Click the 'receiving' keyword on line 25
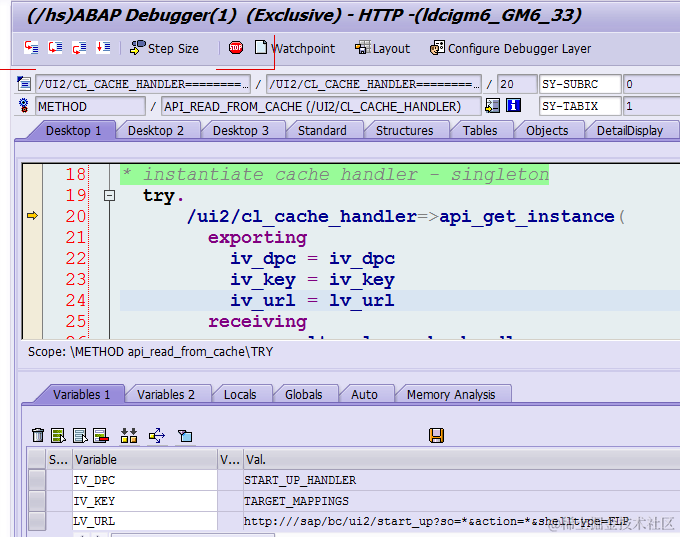The width and height of the screenshot is (680, 537). pyautogui.click(x=258, y=321)
